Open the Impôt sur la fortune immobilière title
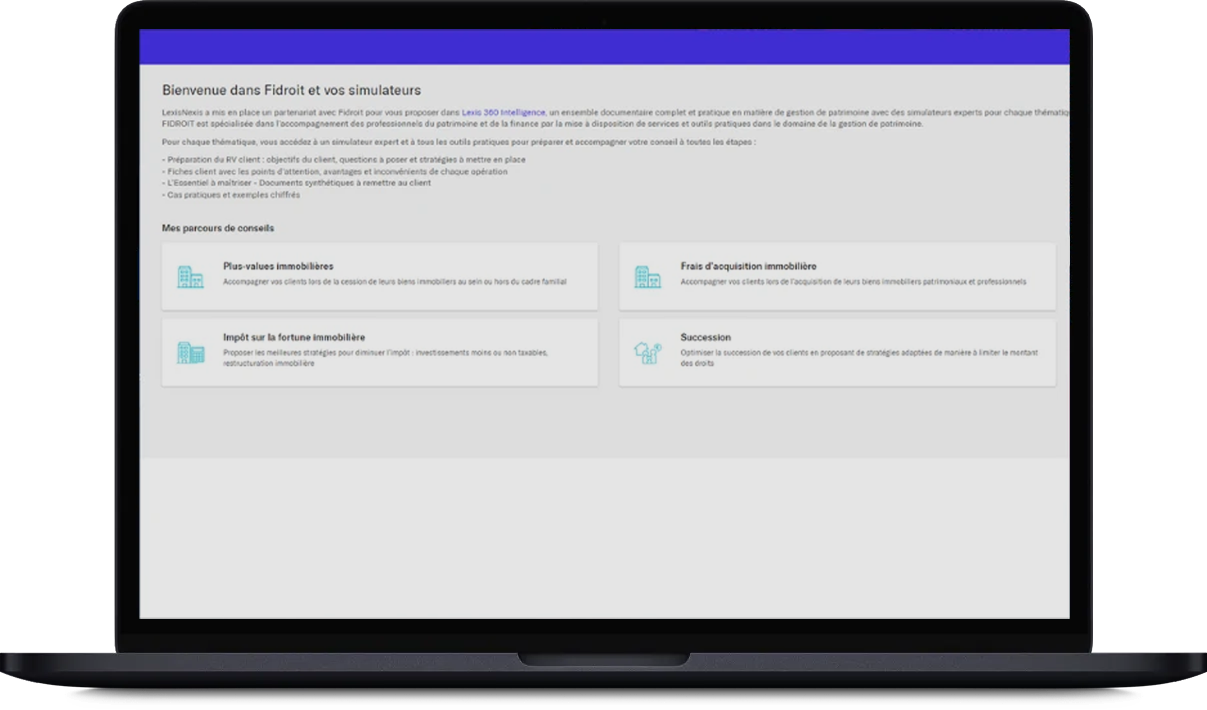The height and width of the screenshot is (710, 1207). click(x=294, y=338)
